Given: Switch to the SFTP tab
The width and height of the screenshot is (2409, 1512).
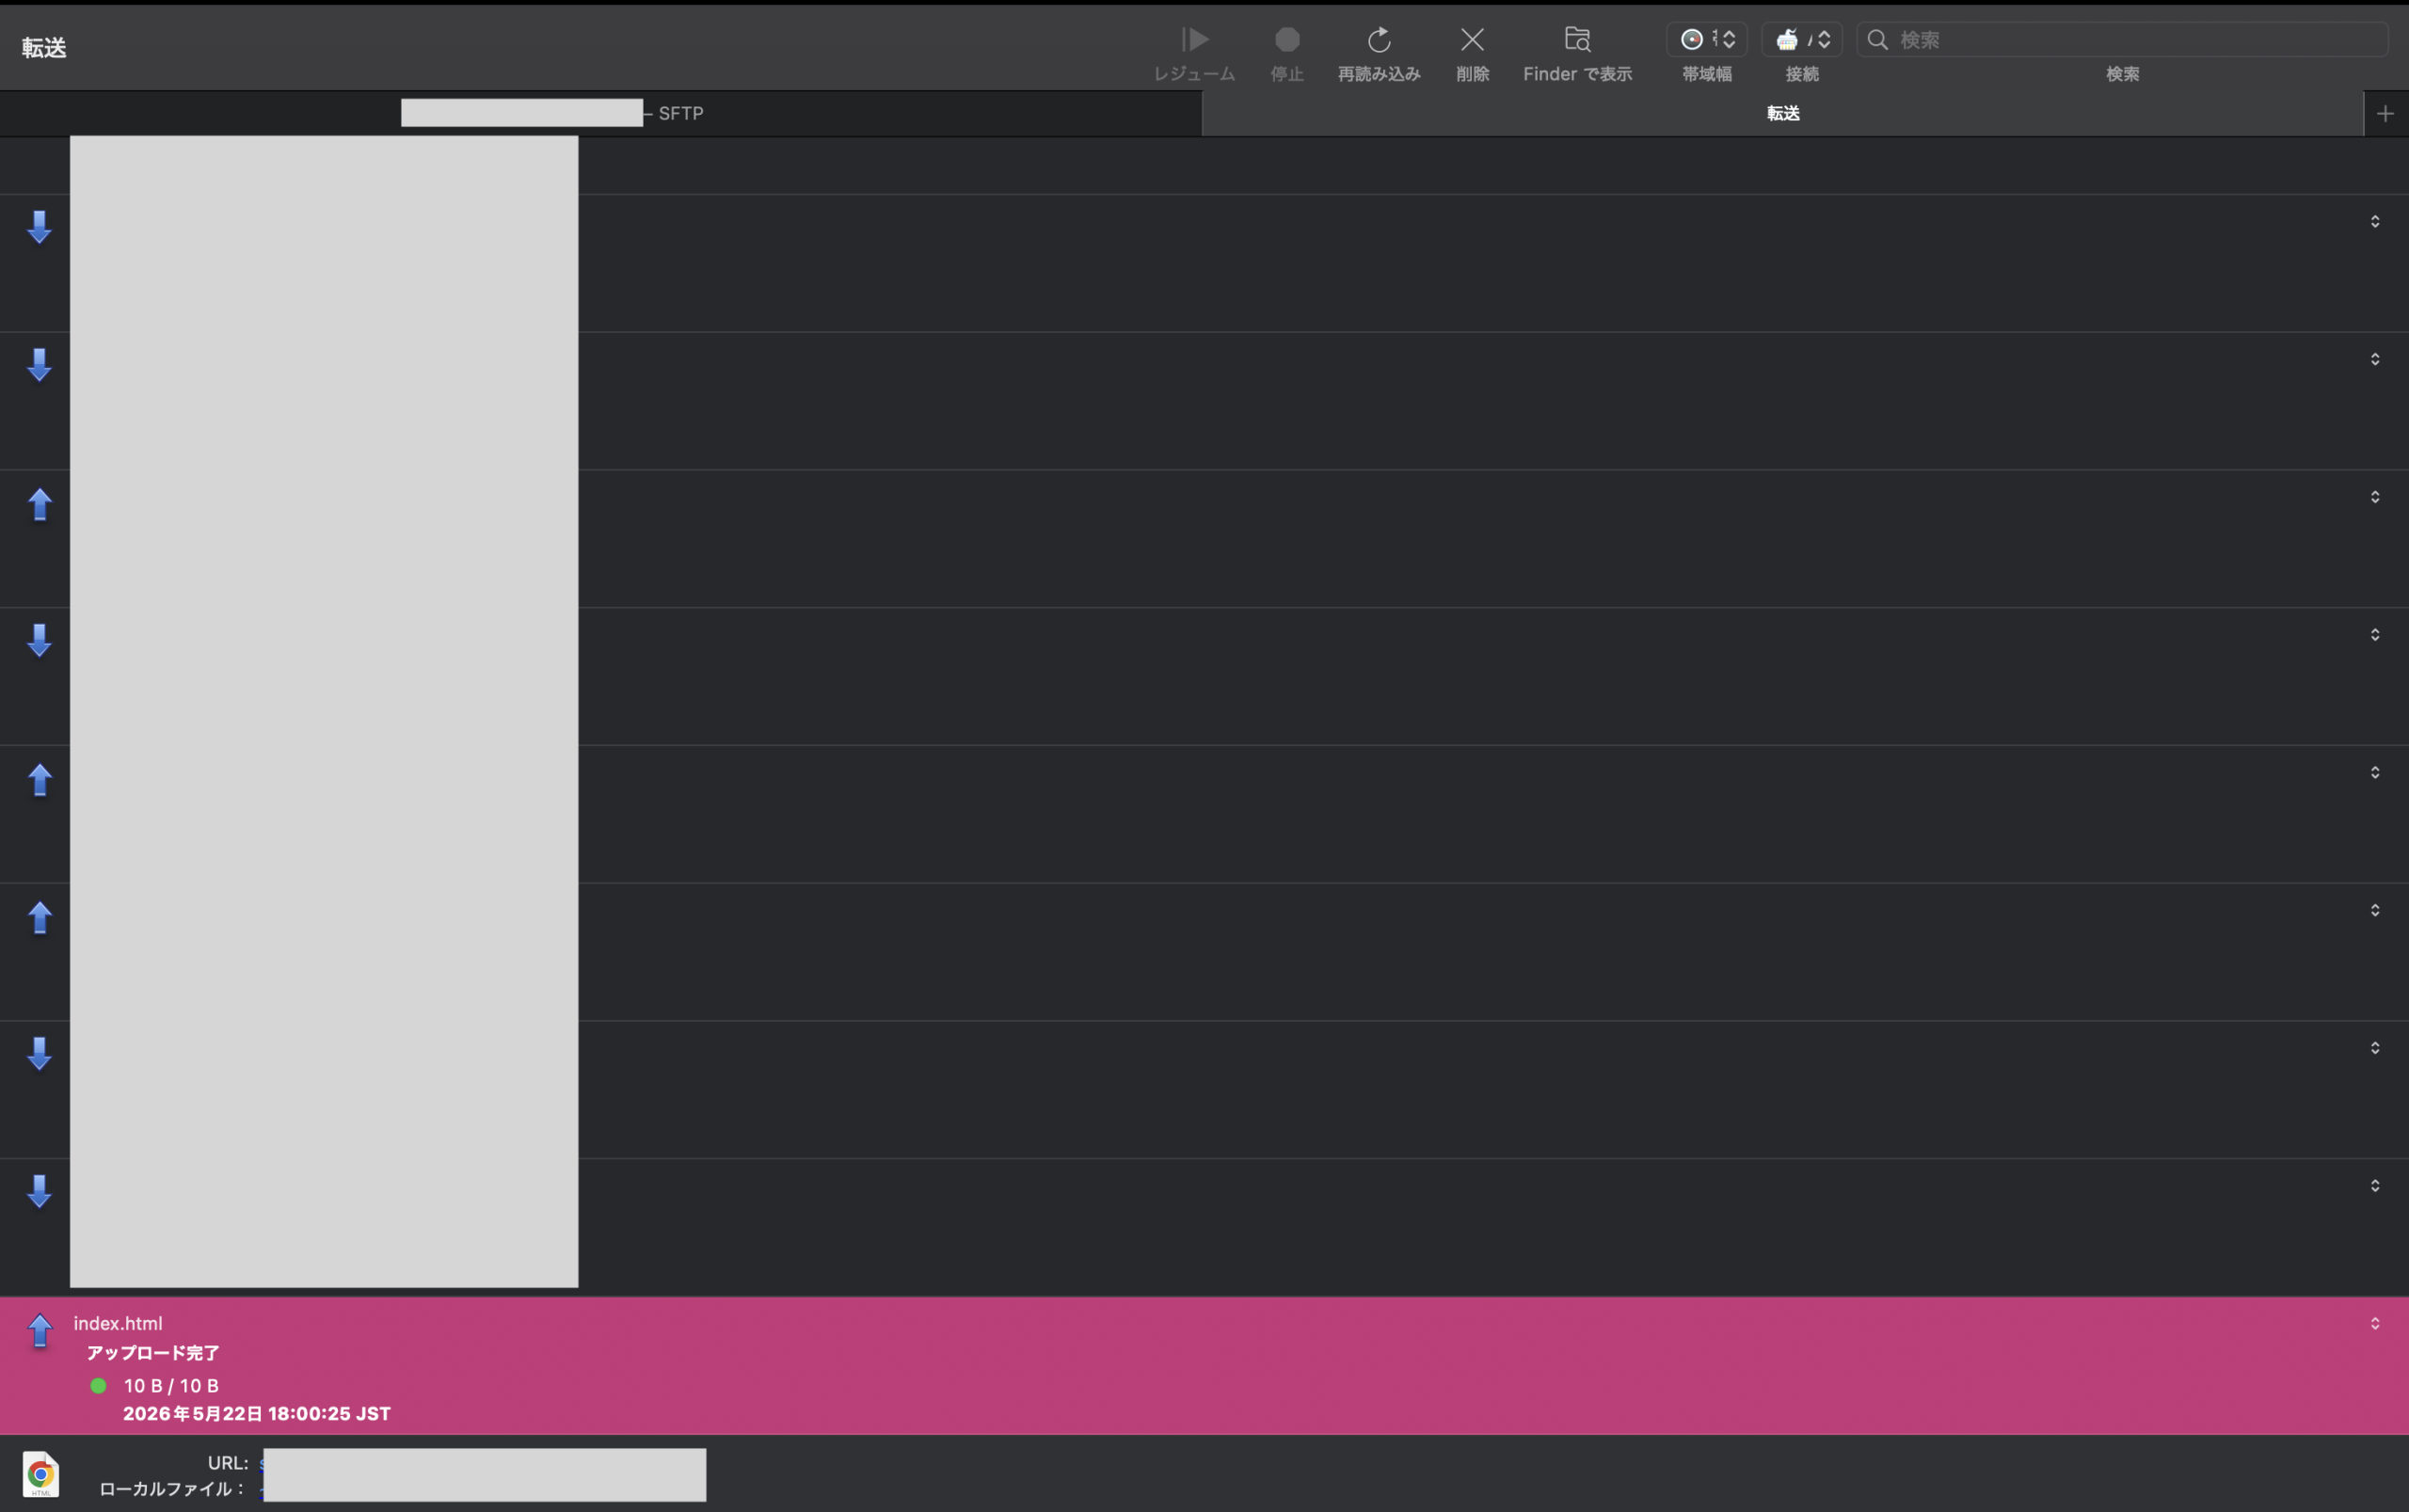Looking at the screenshot, I should 600,113.
